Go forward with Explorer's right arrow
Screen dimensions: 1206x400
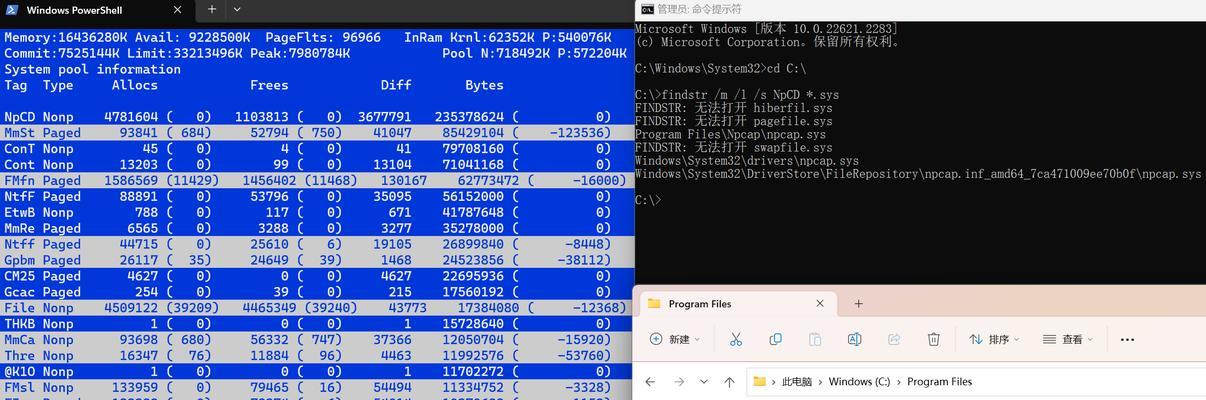pyautogui.click(x=679, y=381)
